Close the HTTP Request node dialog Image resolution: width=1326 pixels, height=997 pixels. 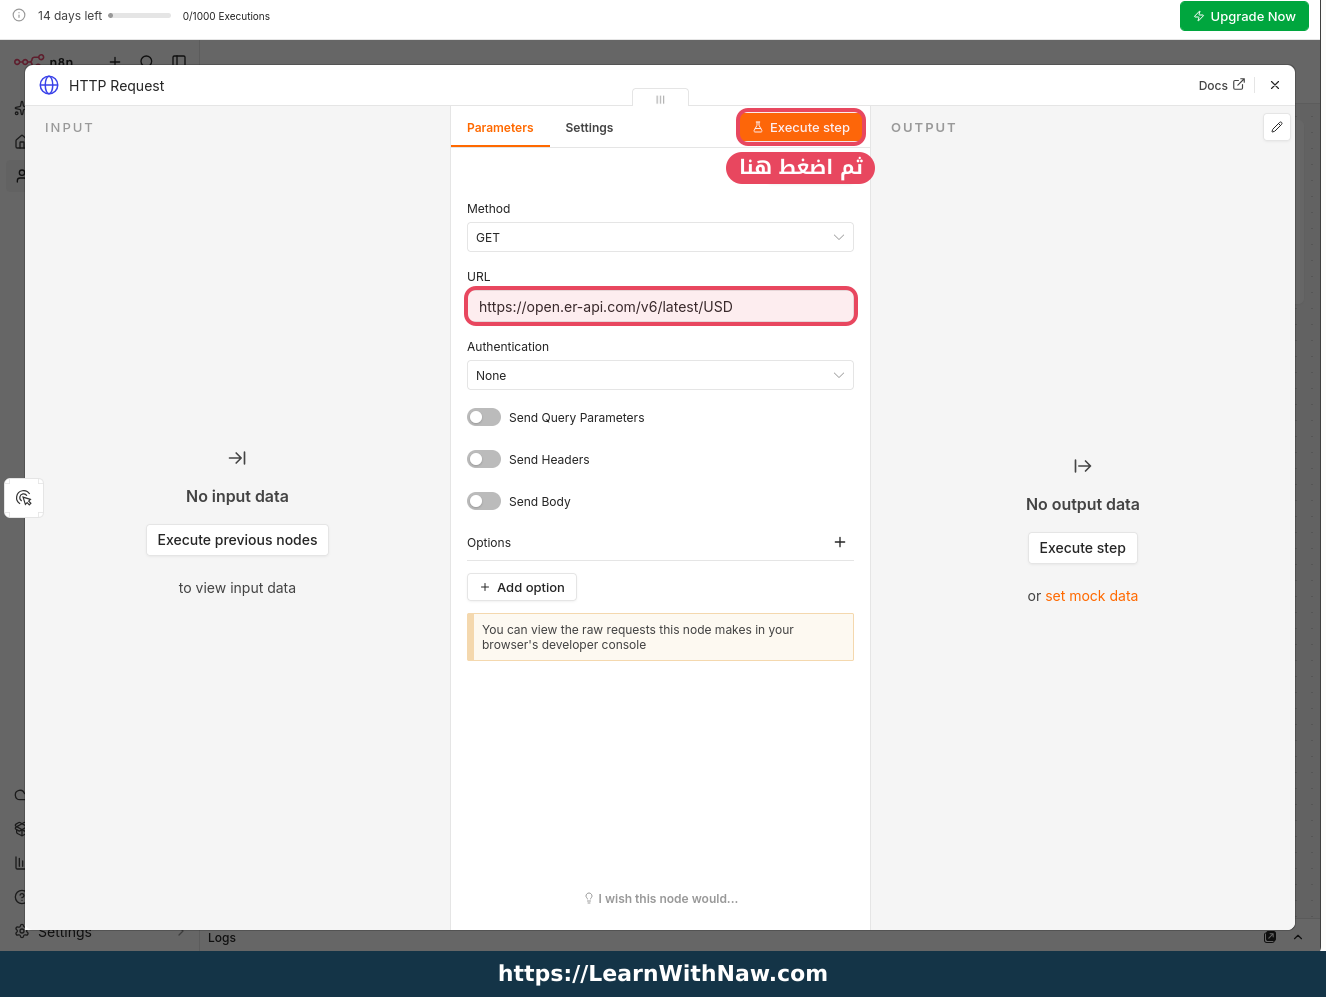[x=1275, y=85]
